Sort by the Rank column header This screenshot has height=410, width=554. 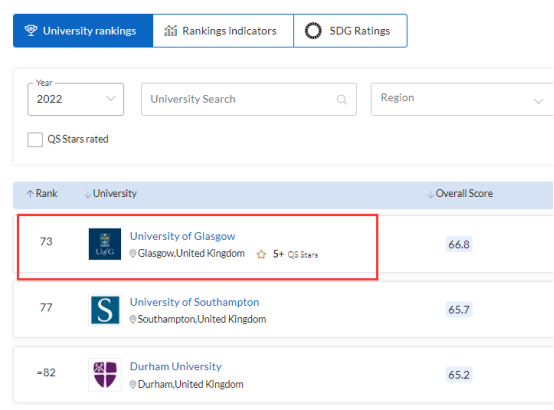(x=42, y=193)
